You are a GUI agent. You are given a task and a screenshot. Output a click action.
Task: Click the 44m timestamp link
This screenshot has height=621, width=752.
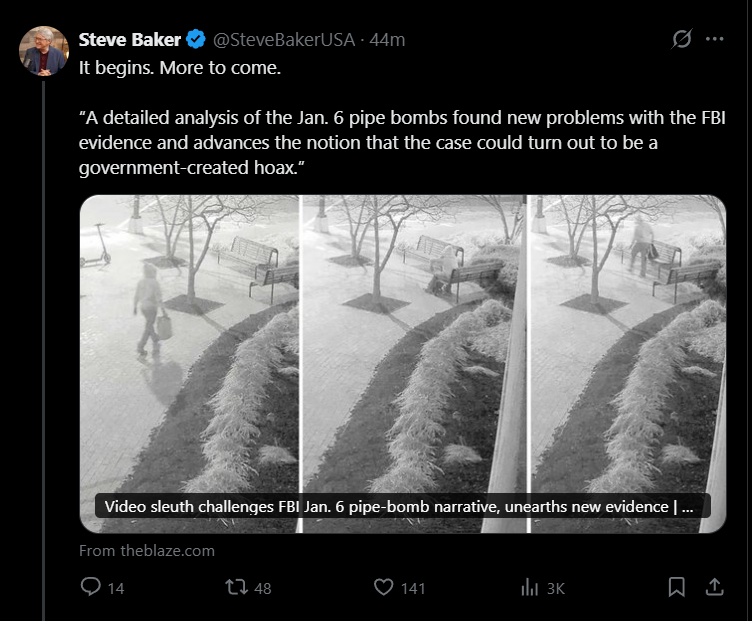pos(387,40)
